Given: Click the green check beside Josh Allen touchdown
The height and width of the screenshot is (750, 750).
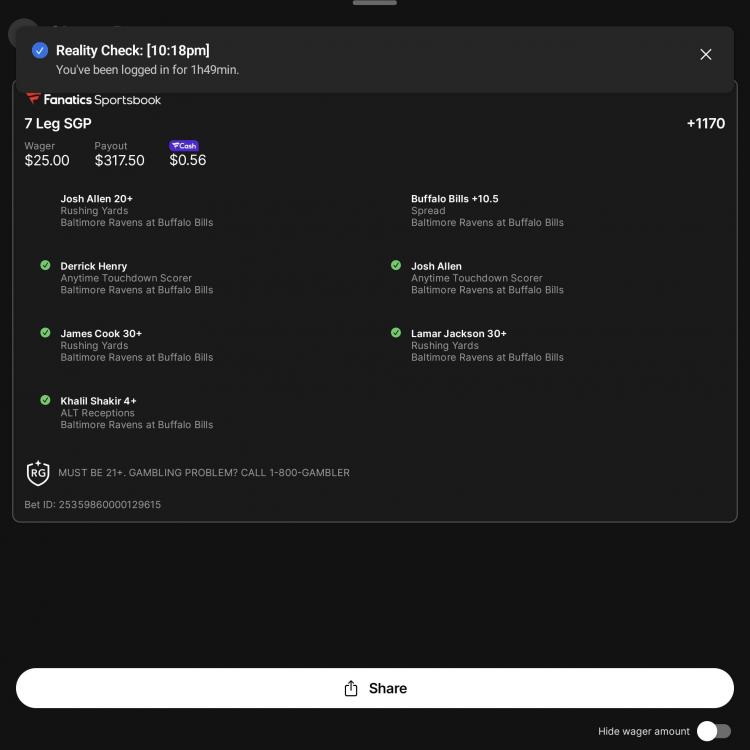Looking at the screenshot, I should [396, 266].
